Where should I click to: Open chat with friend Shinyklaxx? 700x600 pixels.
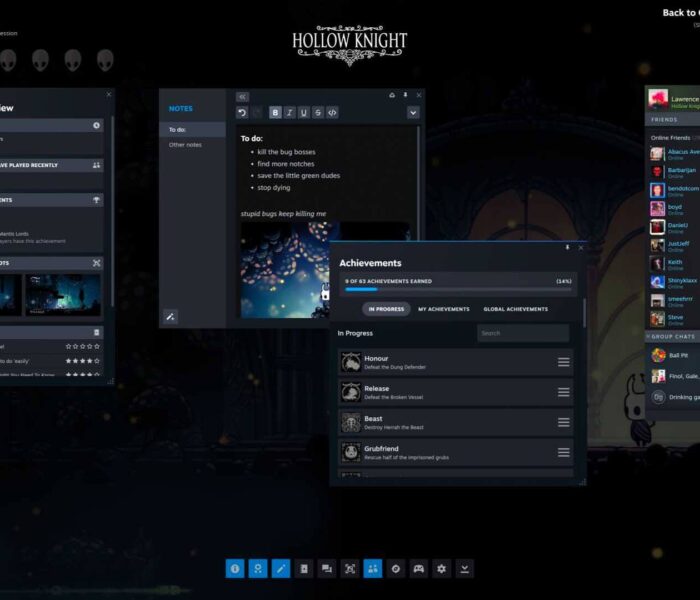pyautogui.click(x=675, y=282)
